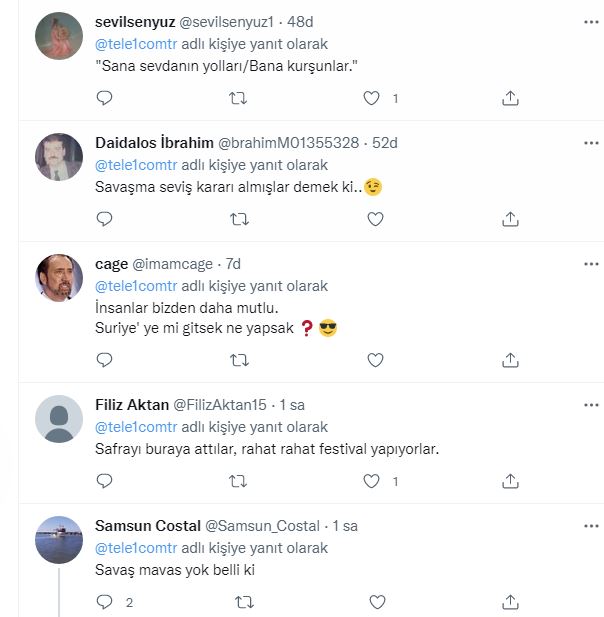Like Filiz Aktan's tweet
This screenshot has height=617, width=604.
tap(372, 481)
